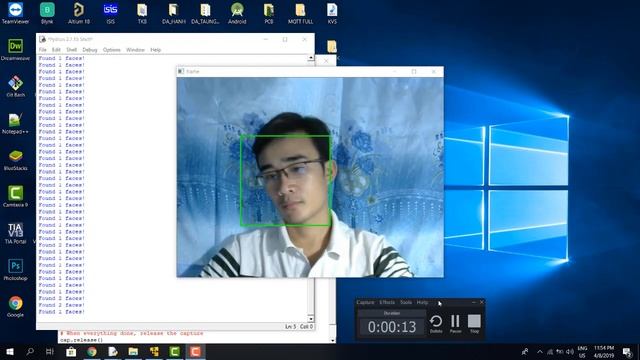Open Options menu in Python Shell

[x=111, y=50]
